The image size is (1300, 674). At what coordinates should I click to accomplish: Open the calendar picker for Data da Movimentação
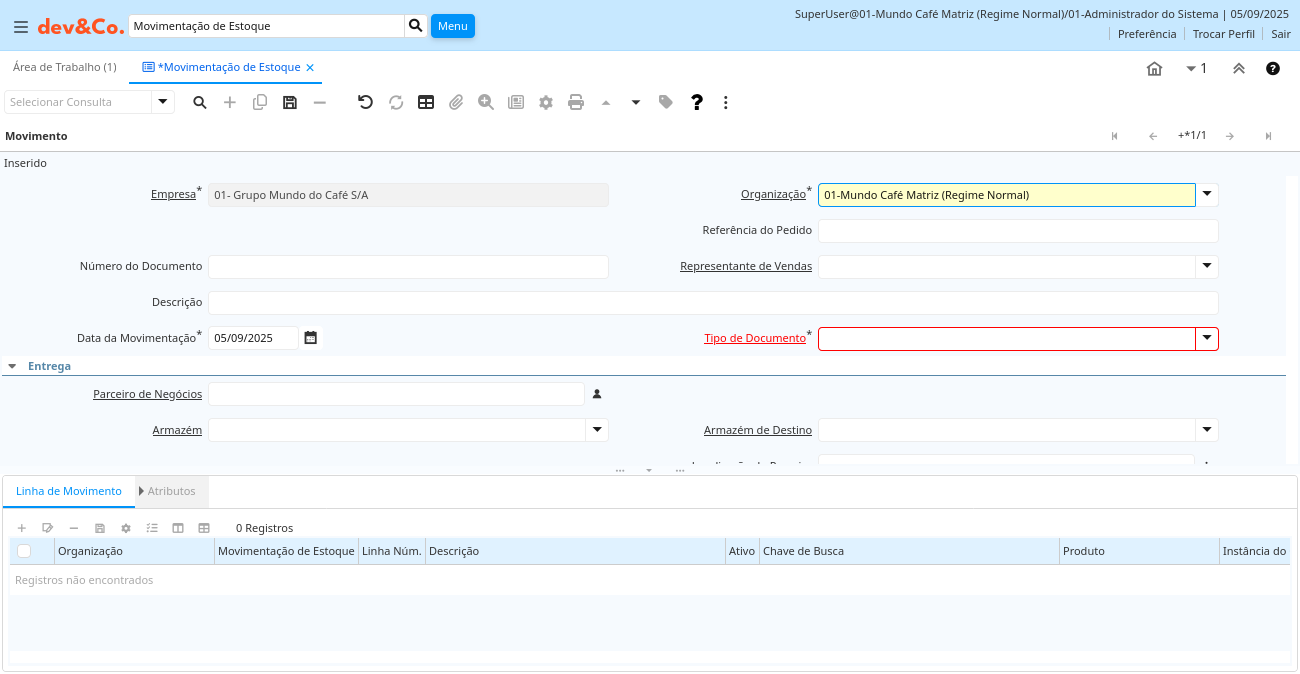coord(311,338)
